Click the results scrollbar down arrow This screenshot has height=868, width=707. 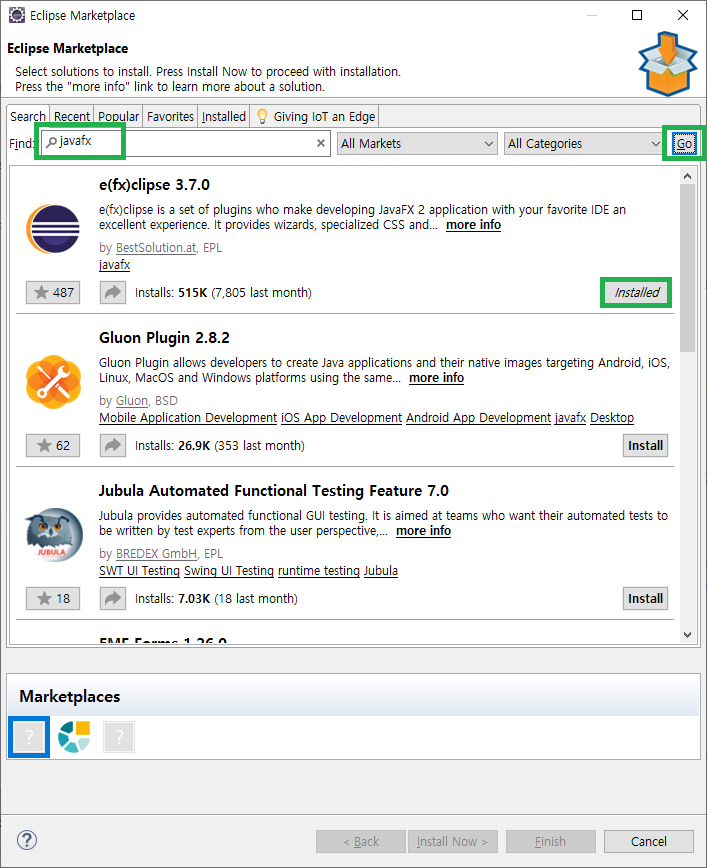point(688,635)
